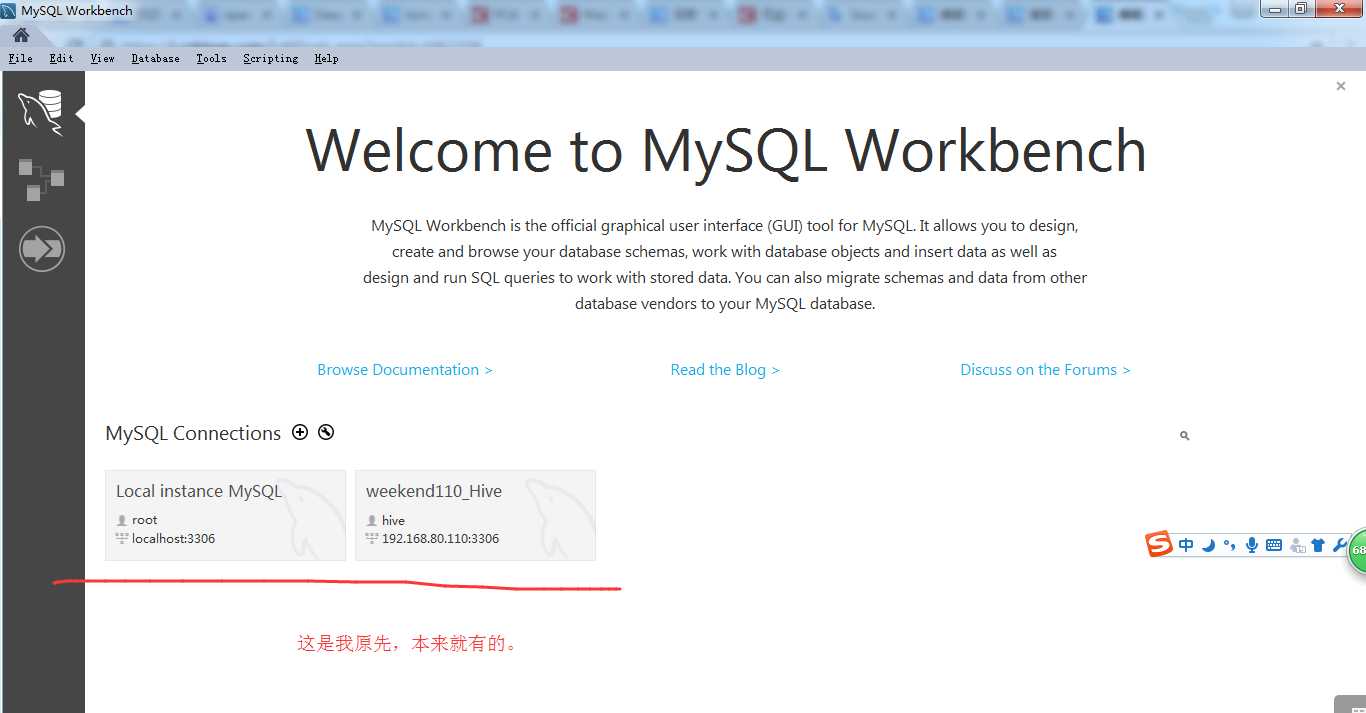Click the 192.168.80.110:3306 address text
The width and height of the screenshot is (1366, 713).
(x=440, y=538)
